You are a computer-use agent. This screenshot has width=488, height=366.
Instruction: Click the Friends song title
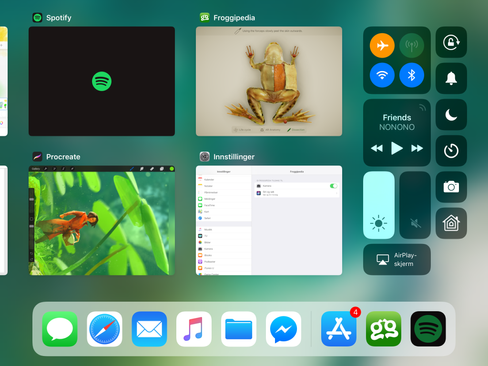(x=397, y=117)
